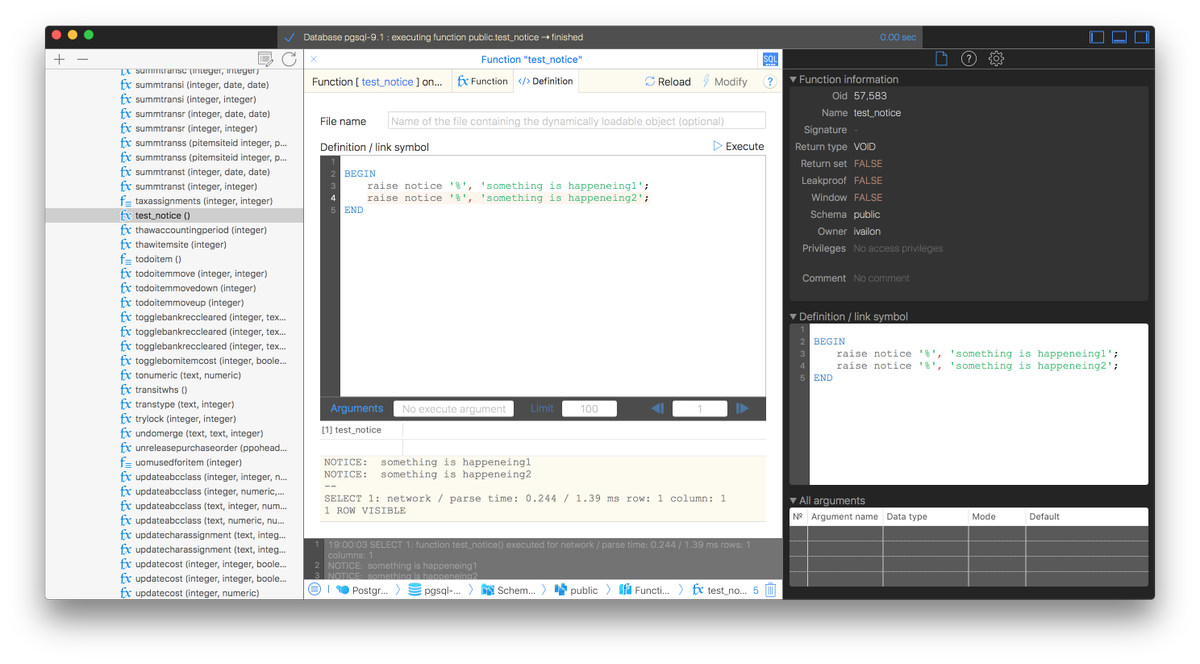Screen dimensions: 1200x664
Task: Select transitwhs () function
Action: [153, 390]
